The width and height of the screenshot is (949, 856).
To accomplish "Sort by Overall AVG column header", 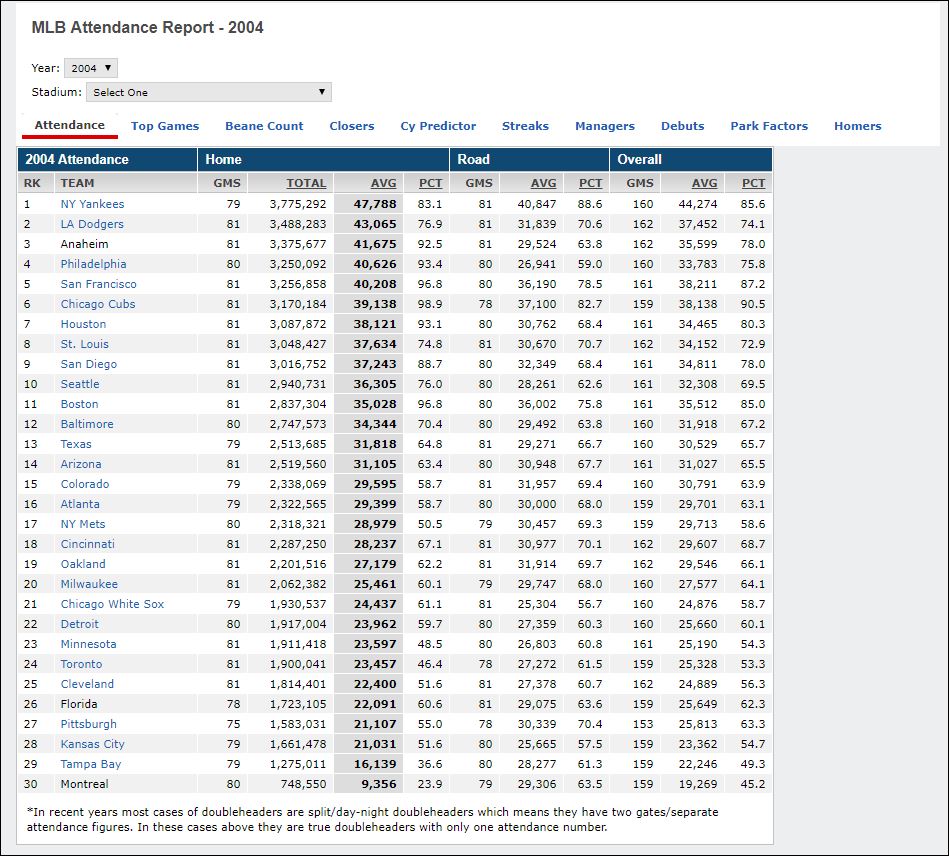I will click(704, 183).
